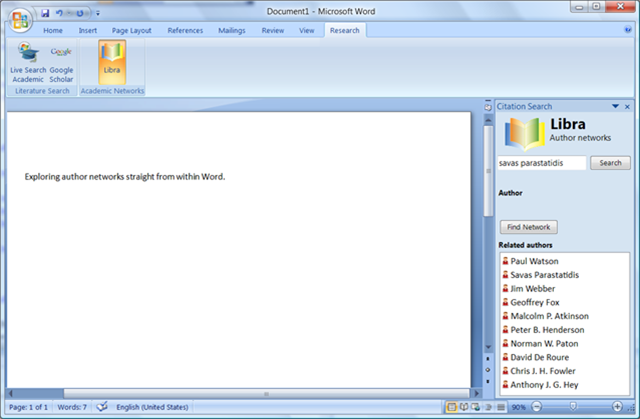Open Customize Quick Access Toolbar dropdown
This screenshot has width=640, height=419.
tap(98, 13)
